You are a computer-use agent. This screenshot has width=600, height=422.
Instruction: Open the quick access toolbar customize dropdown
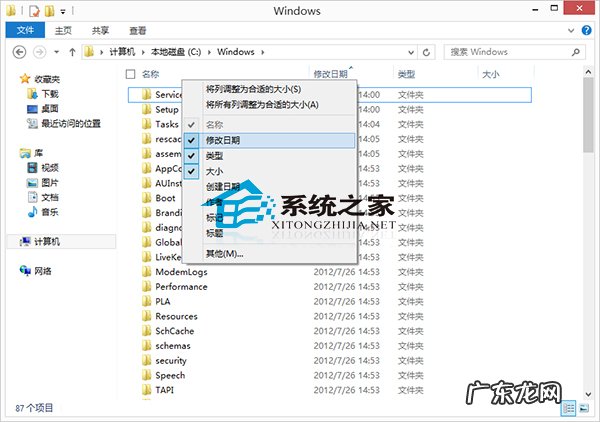63,11
